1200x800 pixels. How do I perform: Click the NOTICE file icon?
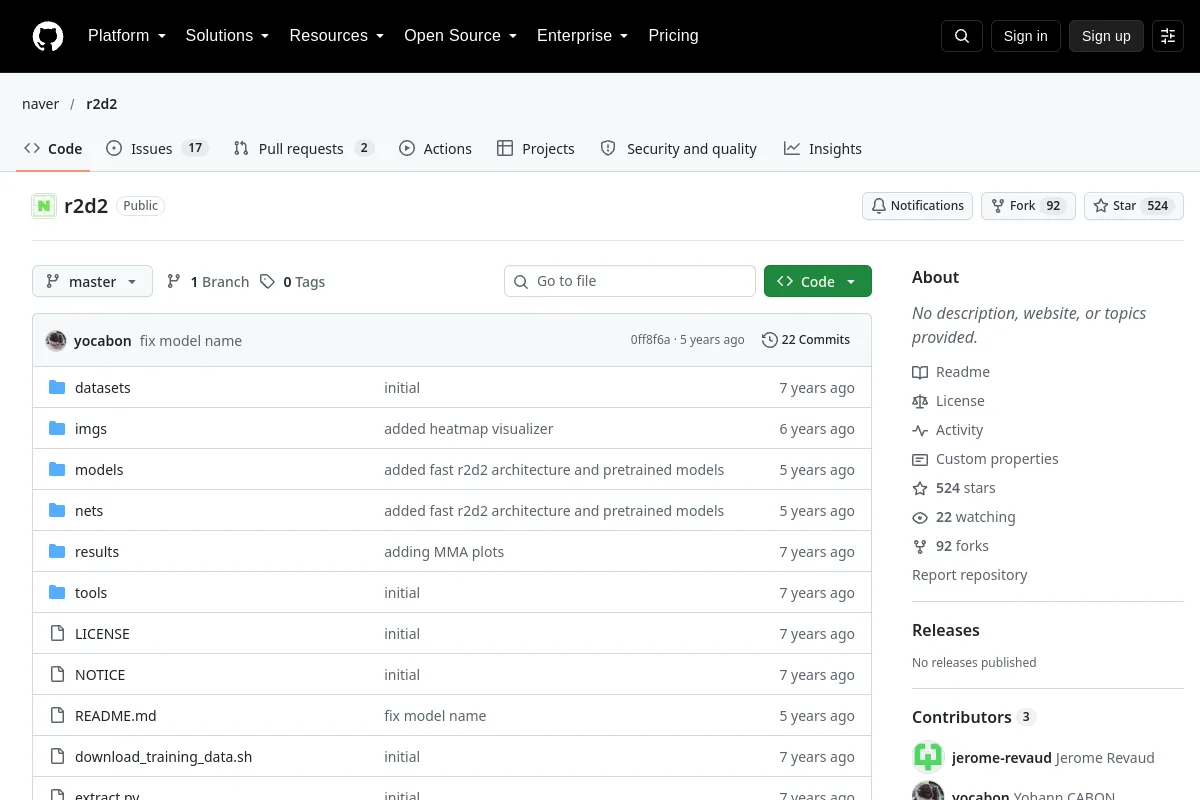click(57, 674)
